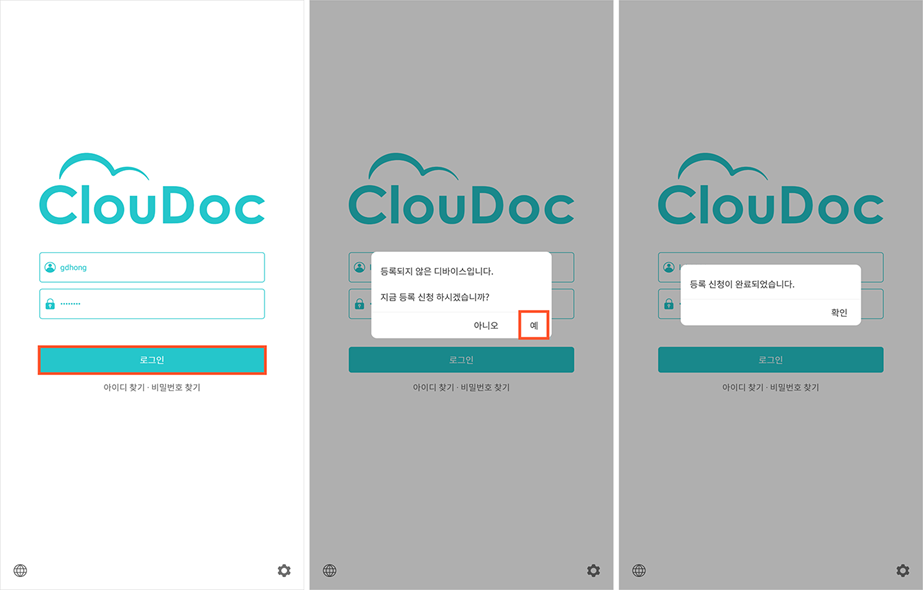This screenshot has width=923, height=590.
Task: Open settings gear on the dialog-free login screen
Action: 284,571
